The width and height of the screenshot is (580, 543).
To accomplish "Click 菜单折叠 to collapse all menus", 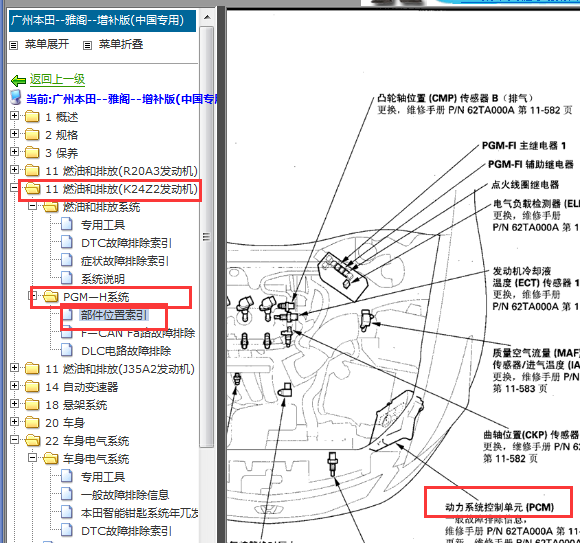I will click(x=121, y=44).
